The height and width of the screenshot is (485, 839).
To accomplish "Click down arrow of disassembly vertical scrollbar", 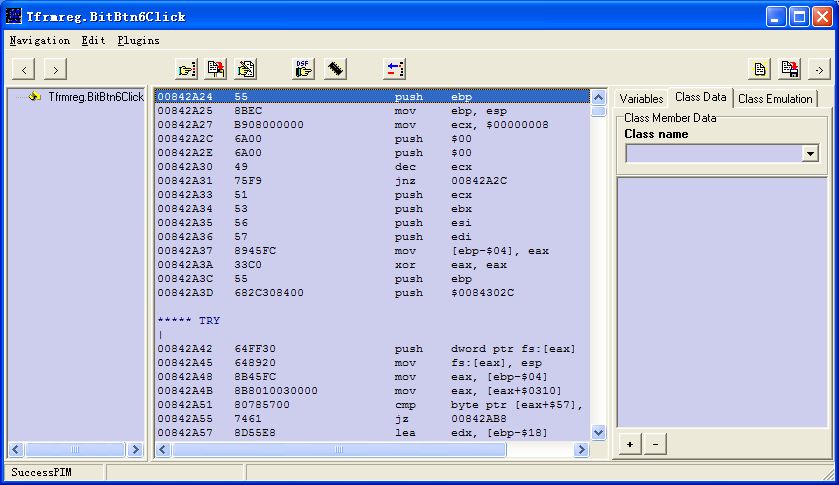I will (598, 432).
